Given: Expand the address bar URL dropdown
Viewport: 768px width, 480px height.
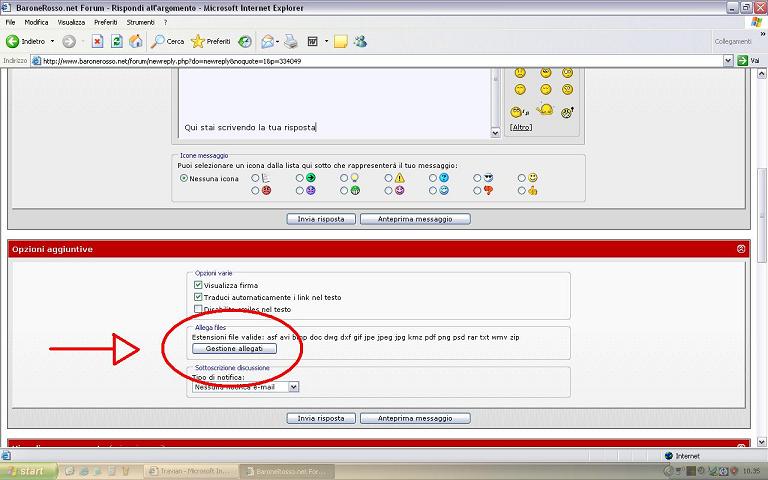Looking at the screenshot, I should click(x=726, y=61).
